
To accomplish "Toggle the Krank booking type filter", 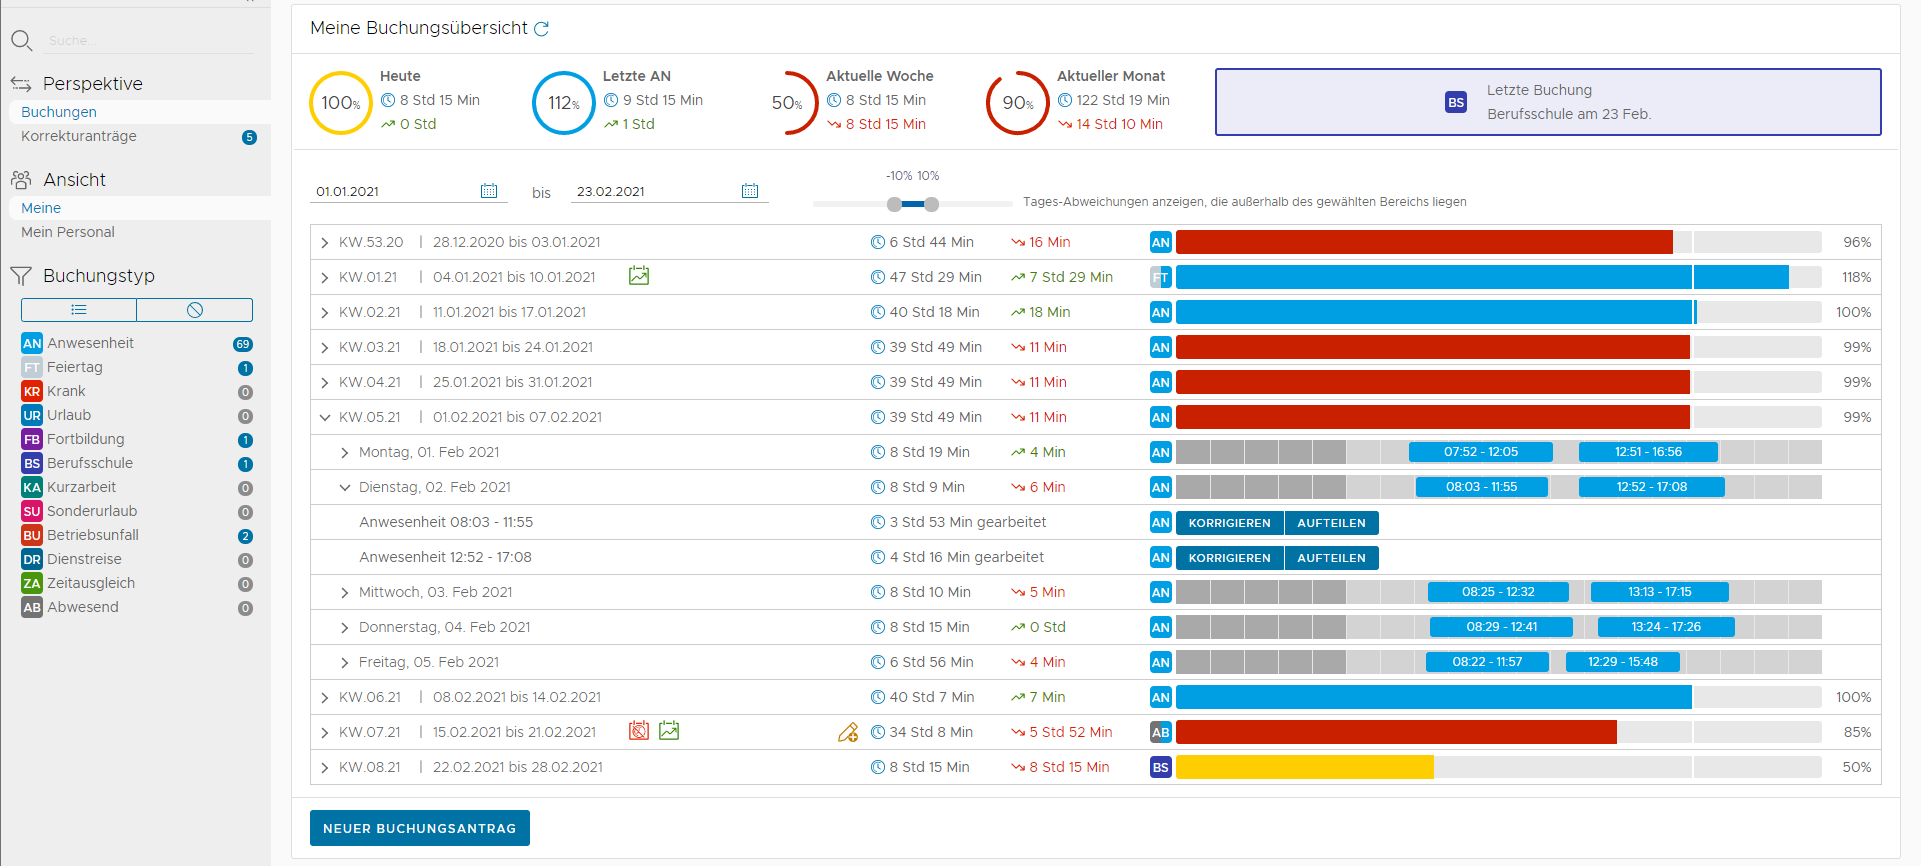I will click(x=66, y=391).
